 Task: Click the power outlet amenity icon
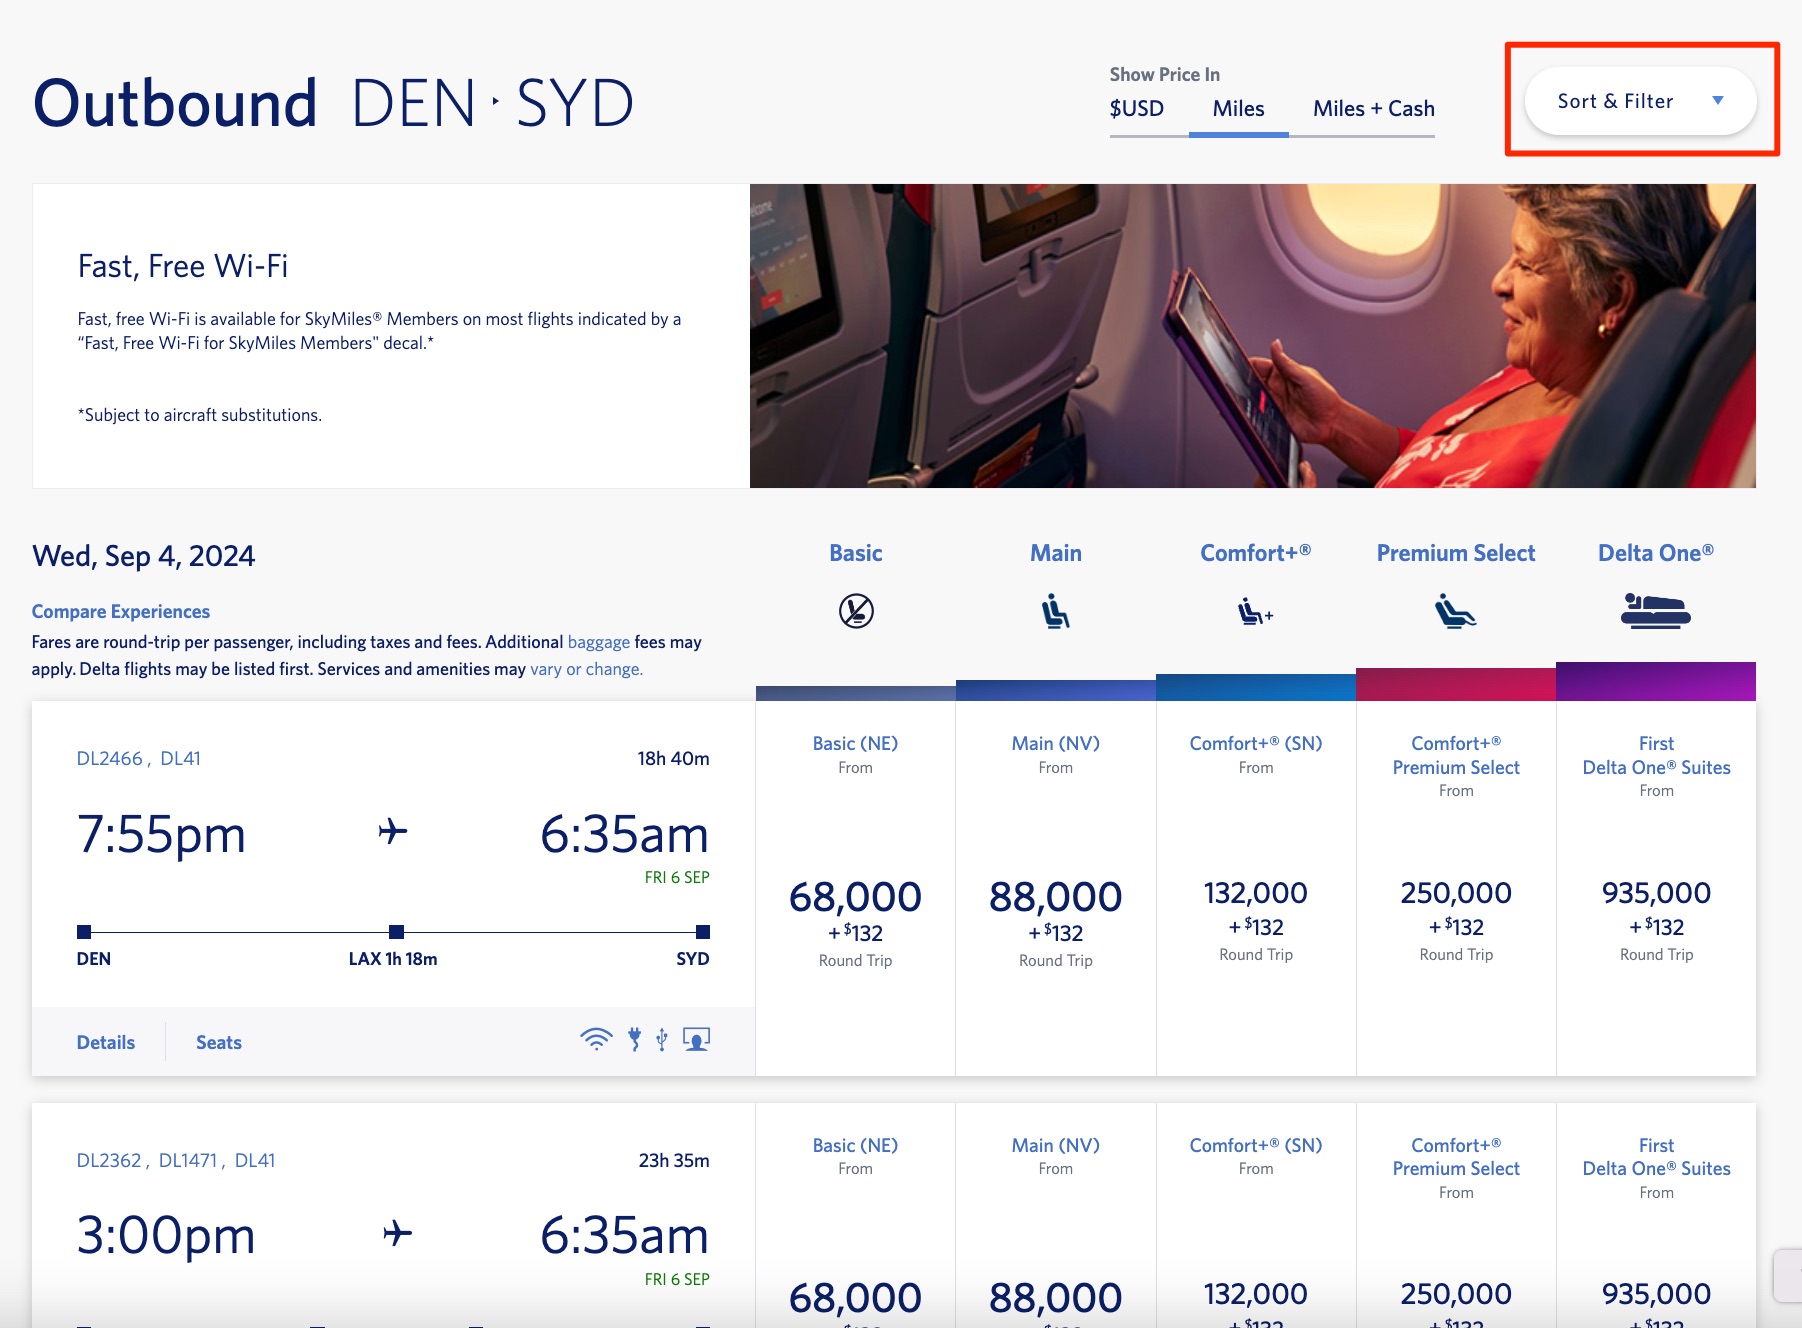[636, 1039]
